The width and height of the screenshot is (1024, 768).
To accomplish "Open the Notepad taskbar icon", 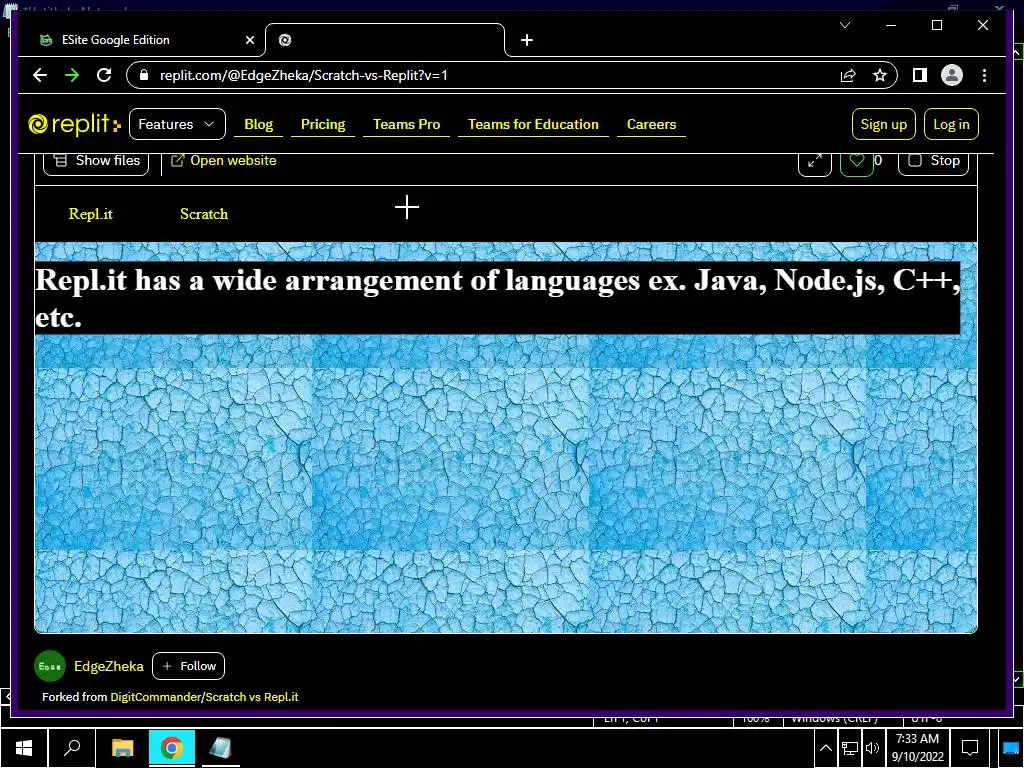I will [220, 748].
